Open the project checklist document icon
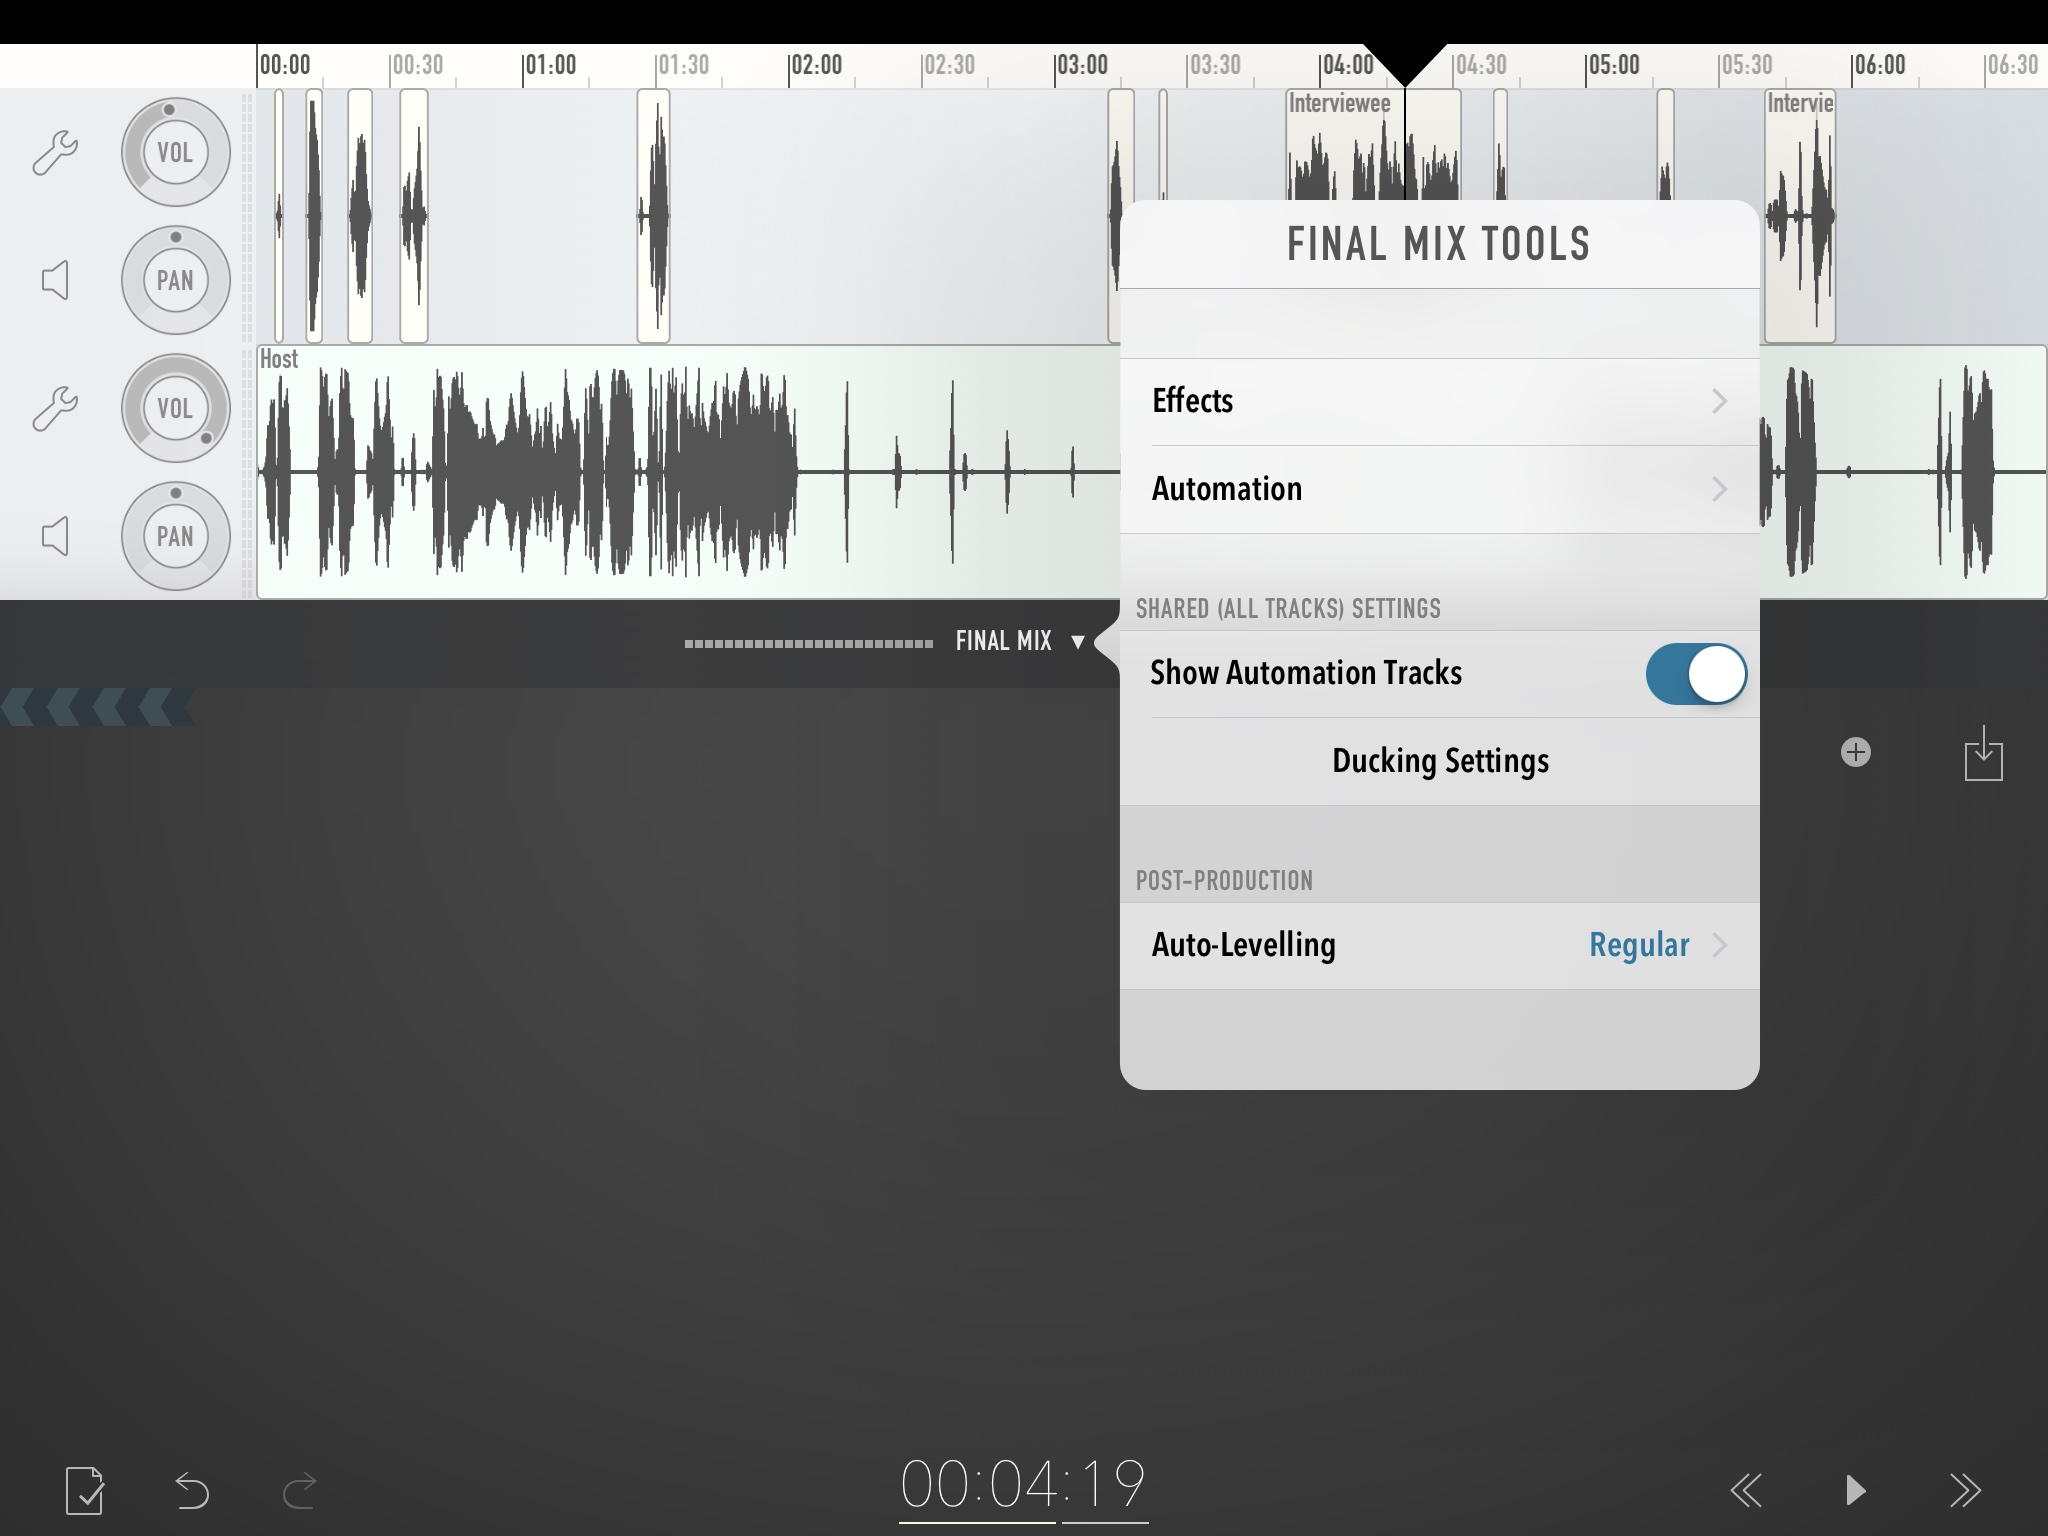Image resolution: width=2048 pixels, height=1536 pixels. tap(85, 1490)
